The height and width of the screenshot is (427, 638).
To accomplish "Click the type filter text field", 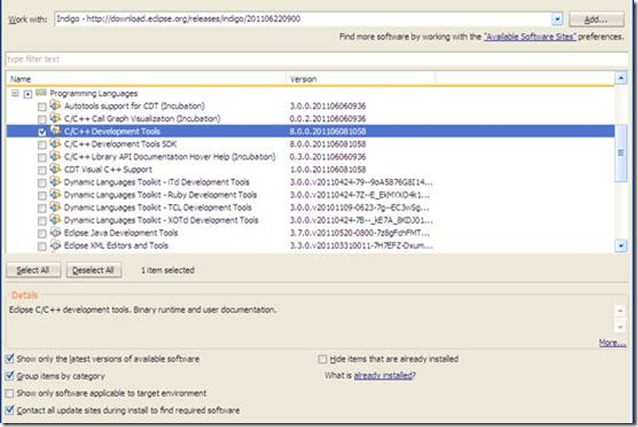I will [317, 59].
